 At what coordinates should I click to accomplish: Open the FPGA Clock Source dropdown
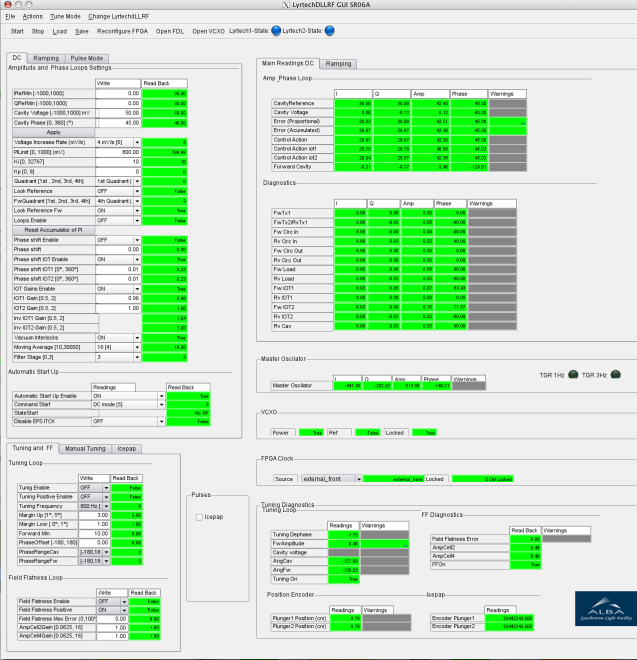pos(332,479)
